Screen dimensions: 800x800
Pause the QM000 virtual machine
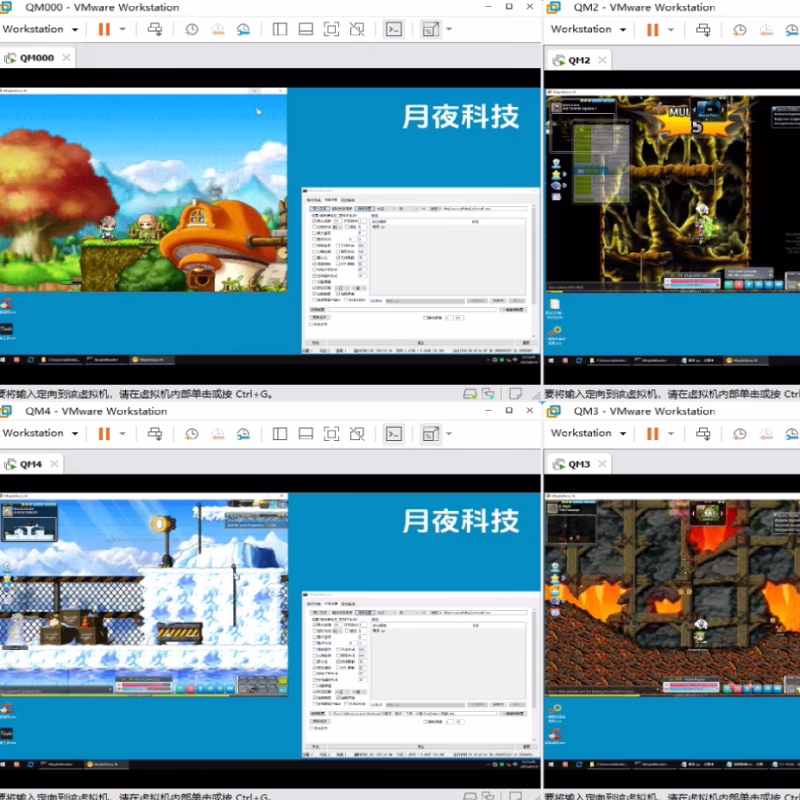[104, 29]
